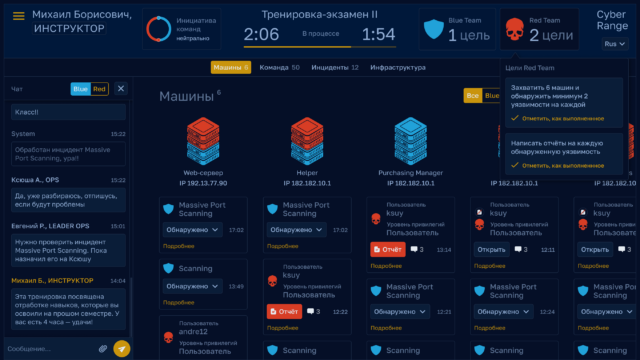Select the Helper server stack icon
The width and height of the screenshot is (640, 360).
(307, 141)
